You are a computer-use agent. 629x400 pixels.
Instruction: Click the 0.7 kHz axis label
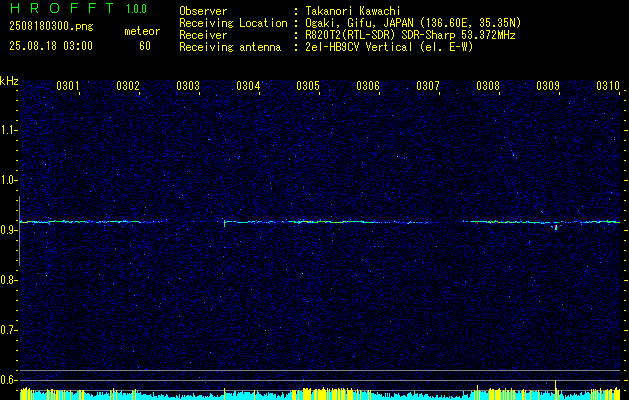pos(9,330)
